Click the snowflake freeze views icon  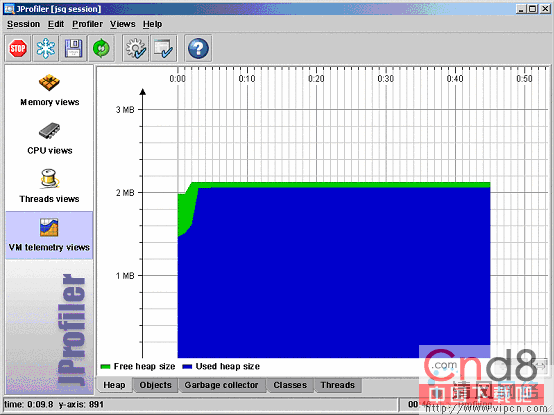46,48
